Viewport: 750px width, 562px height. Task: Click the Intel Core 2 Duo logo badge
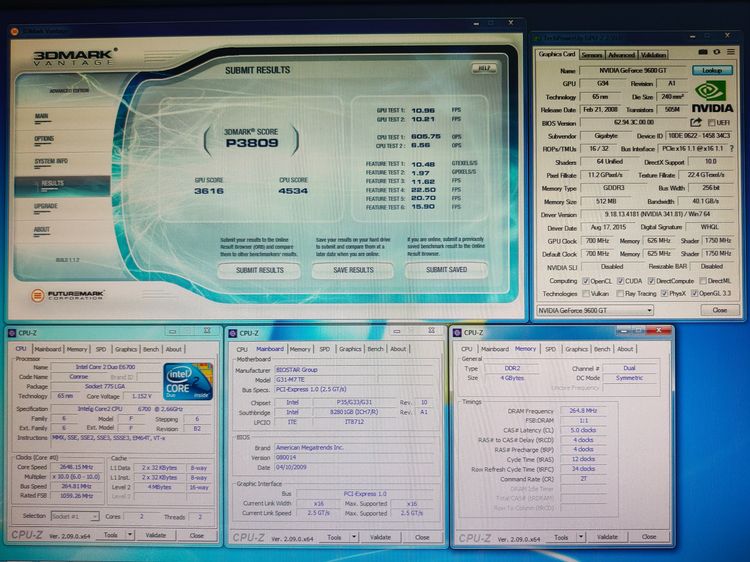point(188,381)
